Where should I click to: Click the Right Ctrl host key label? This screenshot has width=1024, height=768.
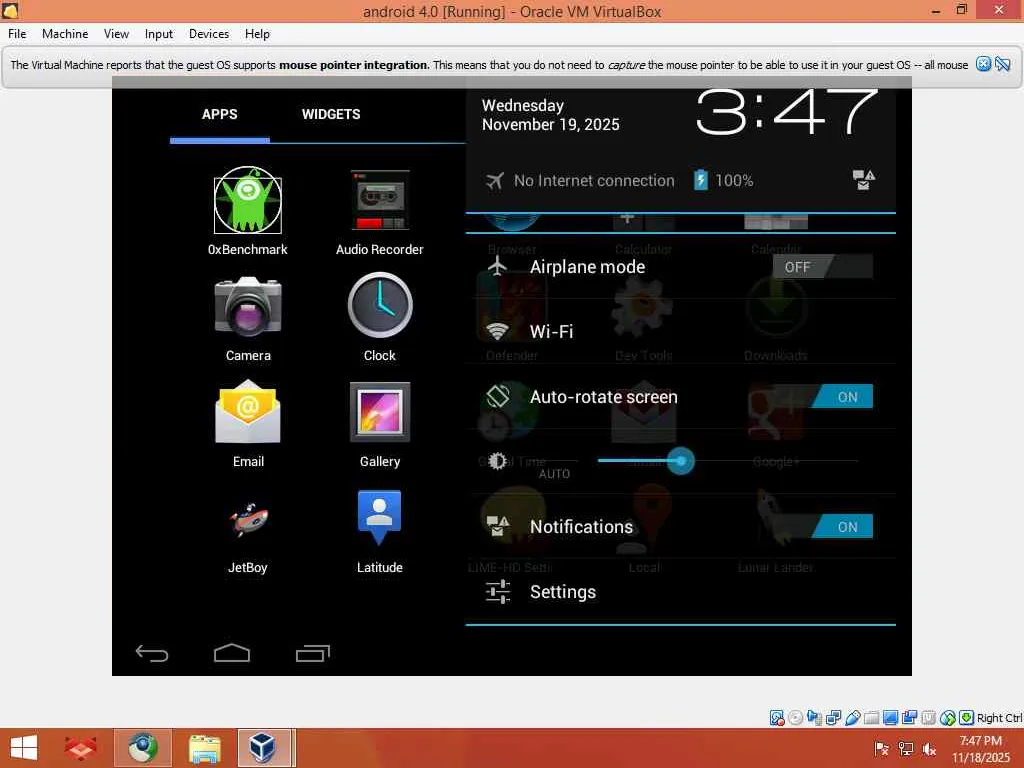pos(1000,718)
